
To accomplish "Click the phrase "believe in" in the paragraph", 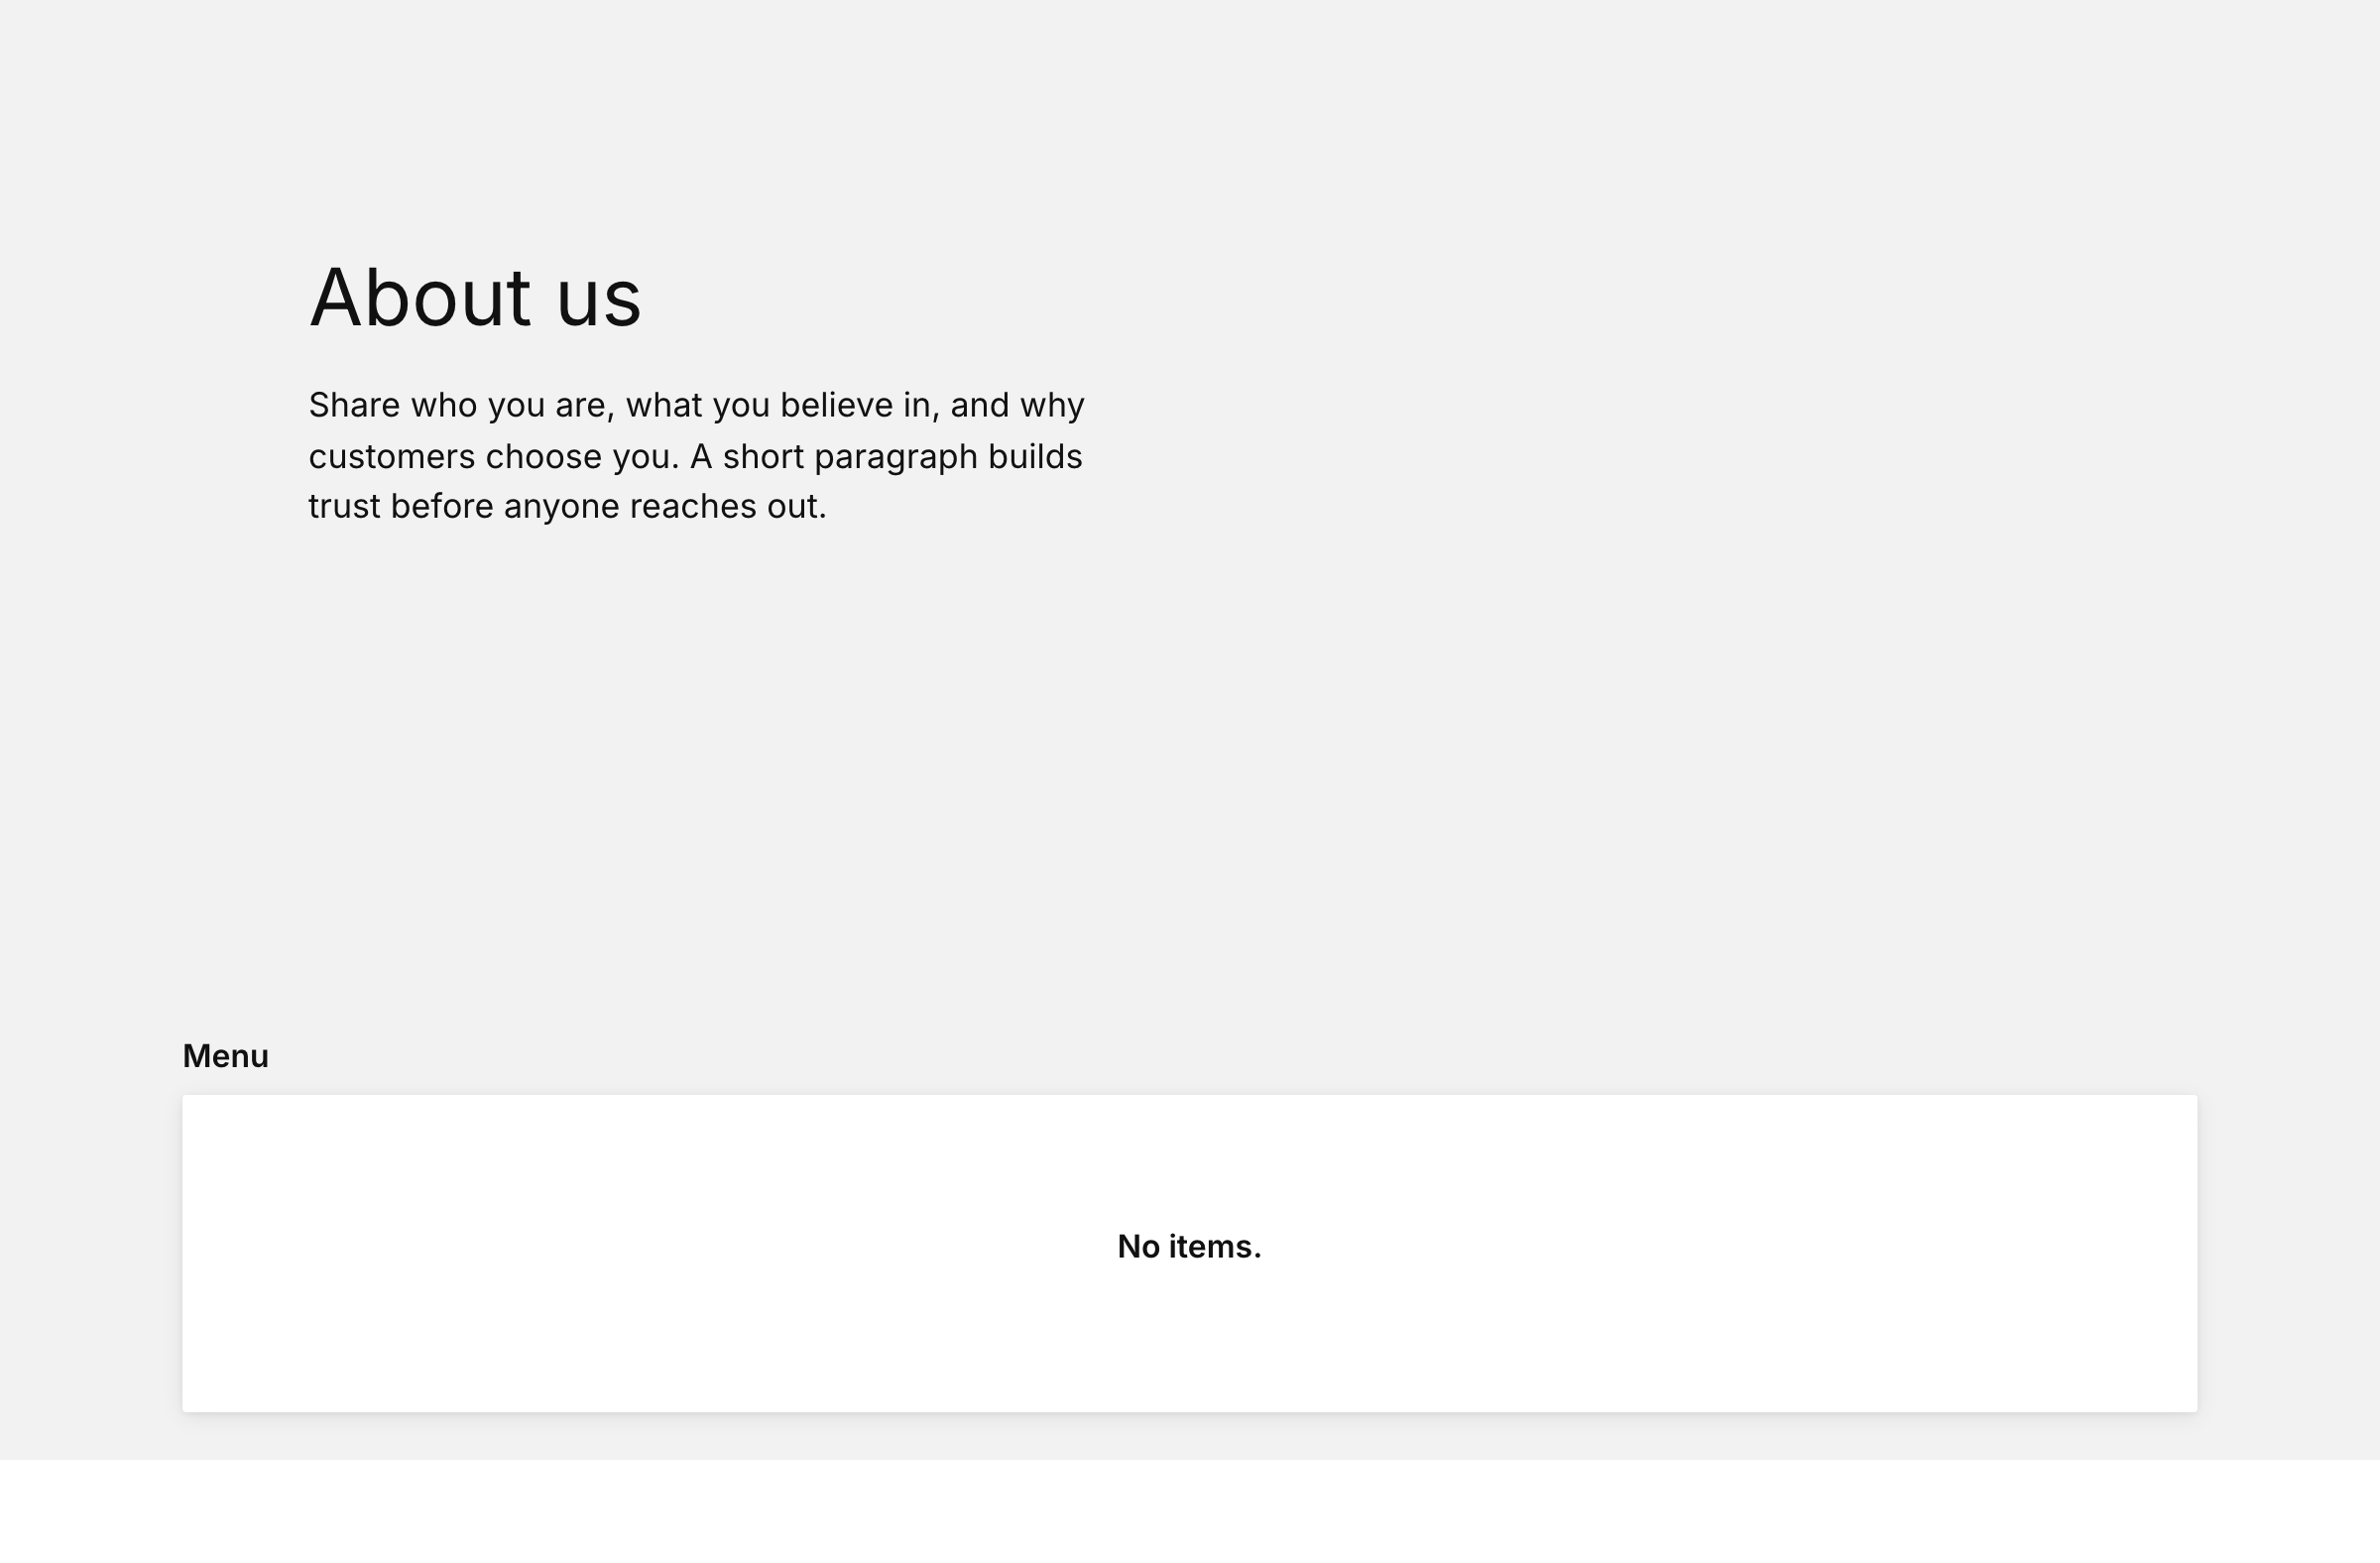I will 855,405.
